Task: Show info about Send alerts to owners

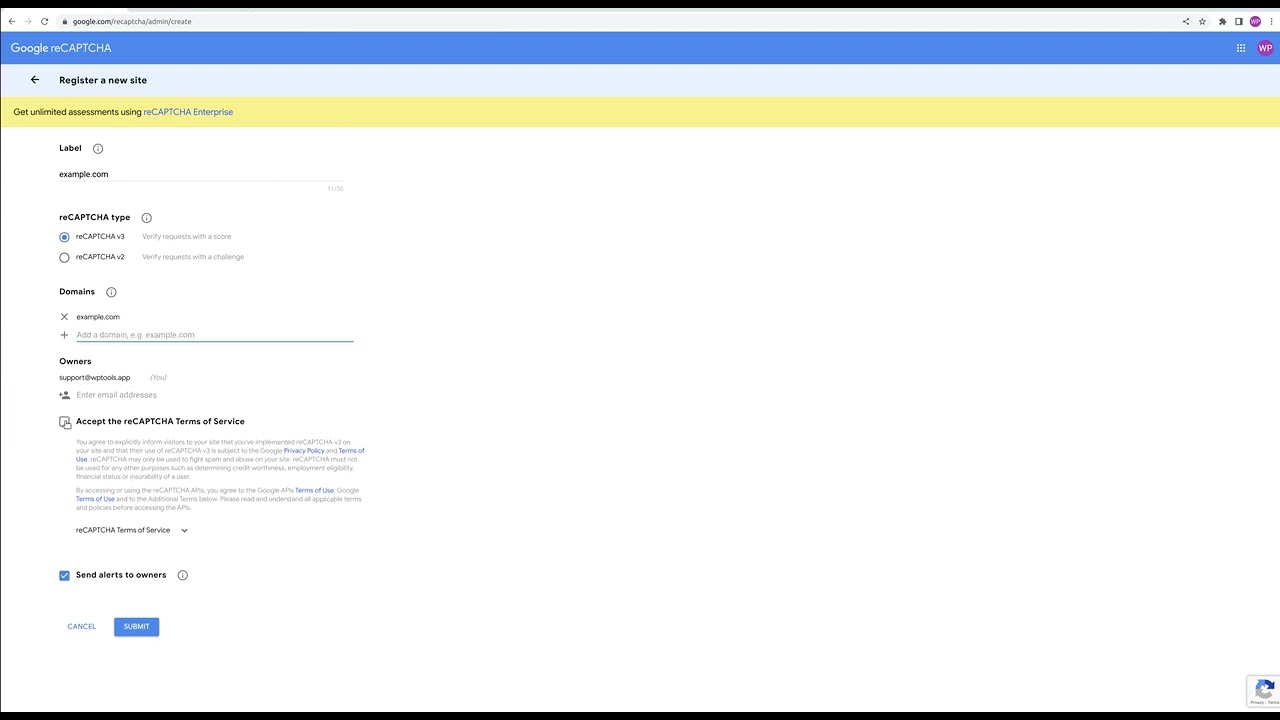Action: point(182,575)
